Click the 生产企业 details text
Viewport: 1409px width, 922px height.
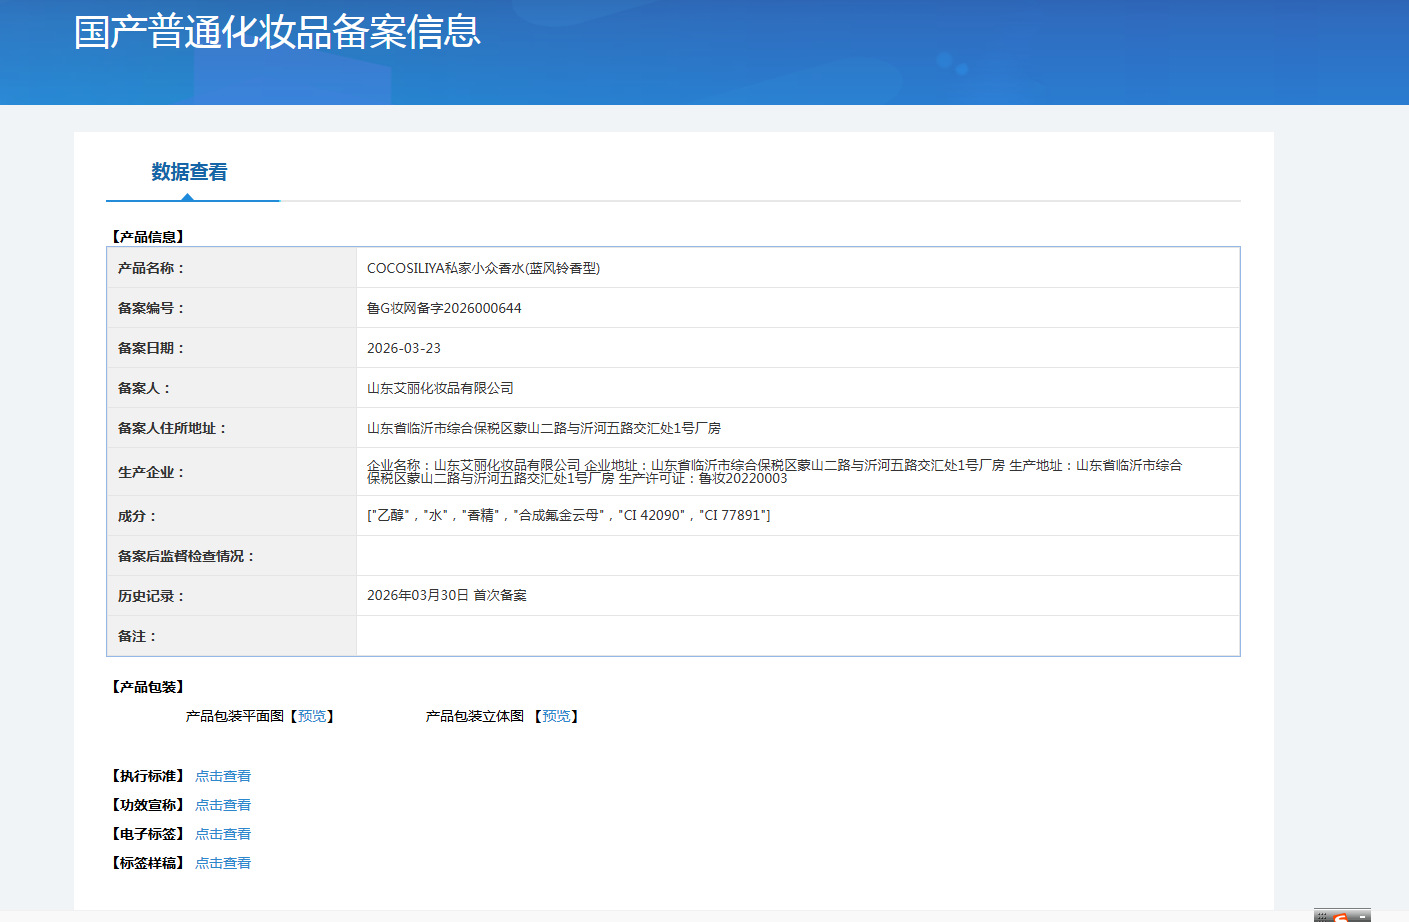click(774, 472)
